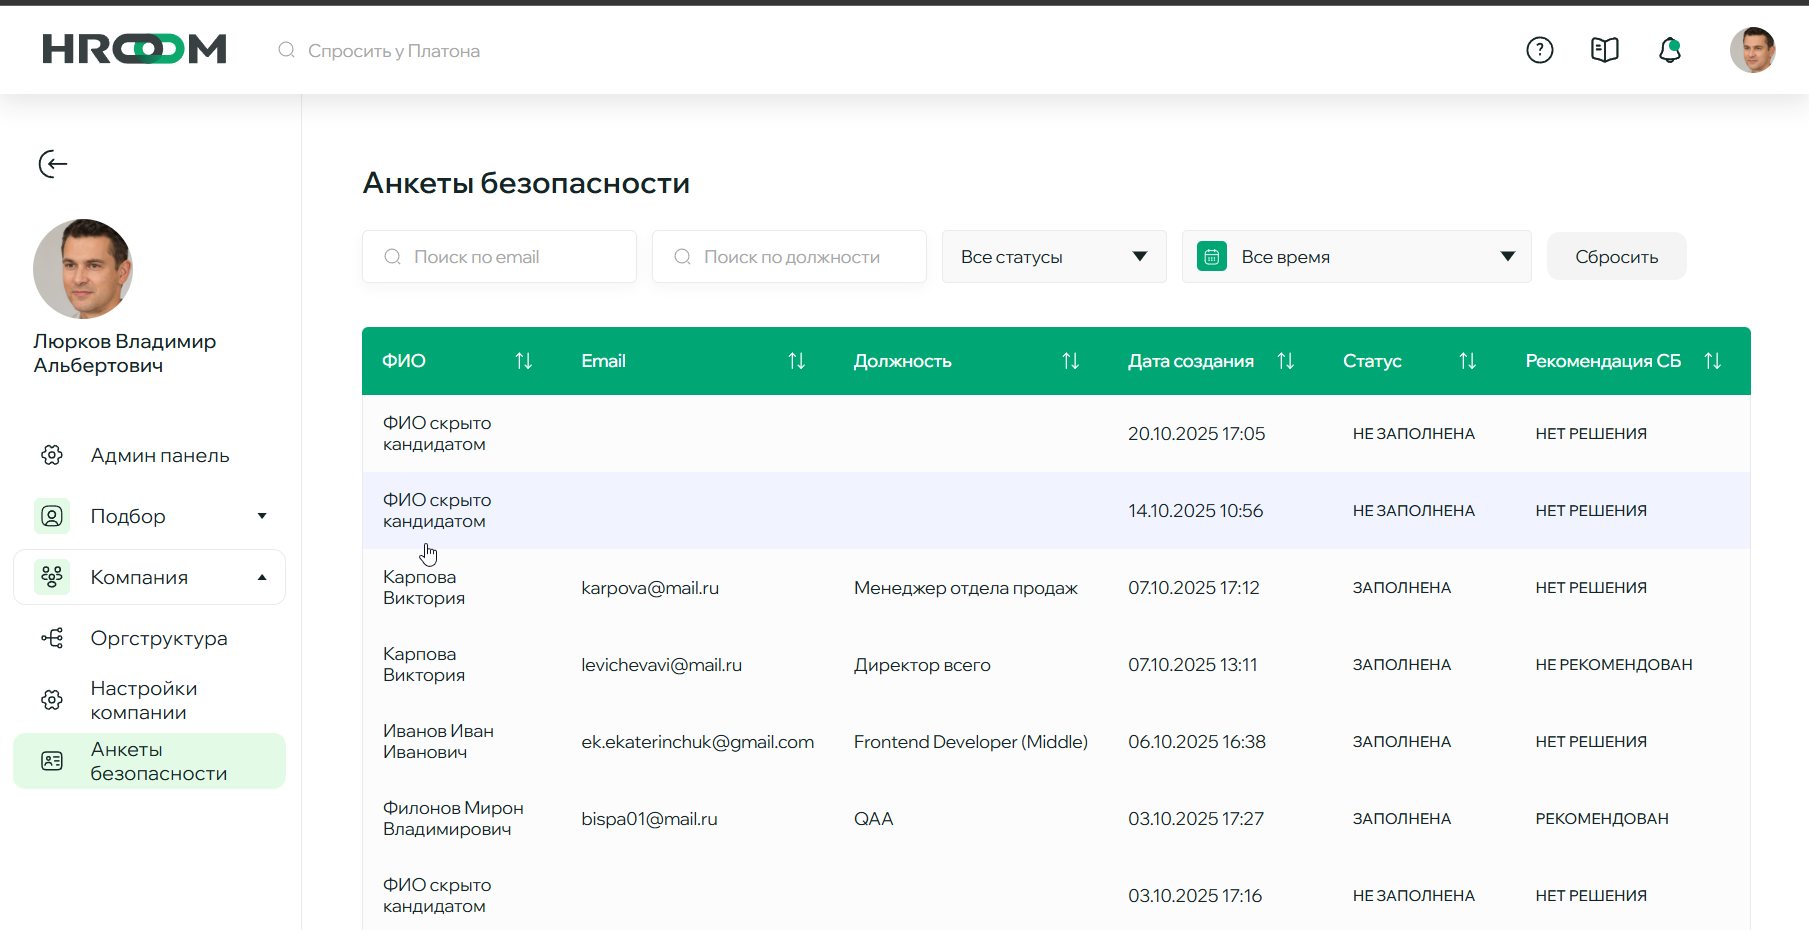1809x930 pixels.
Task: Open the notifications bell icon
Action: point(1670,50)
